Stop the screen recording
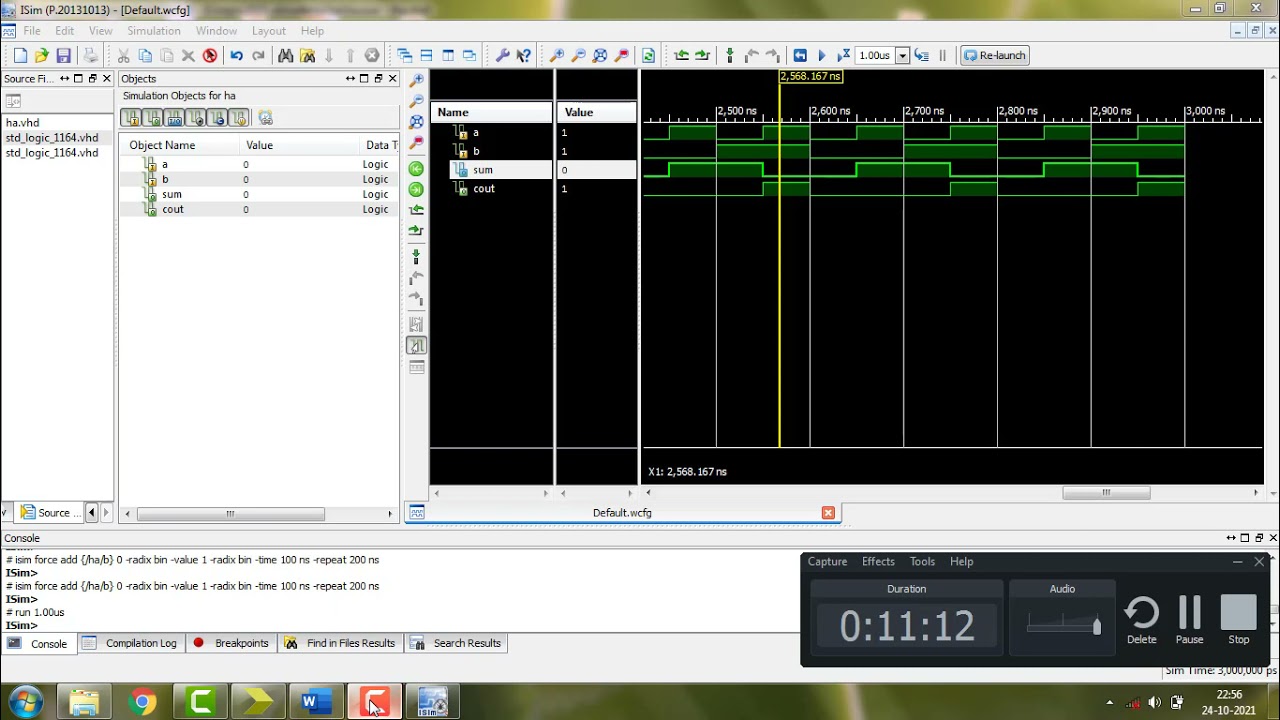Image resolution: width=1280 pixels, height=720 pixels. click(x=1238, y=620)
